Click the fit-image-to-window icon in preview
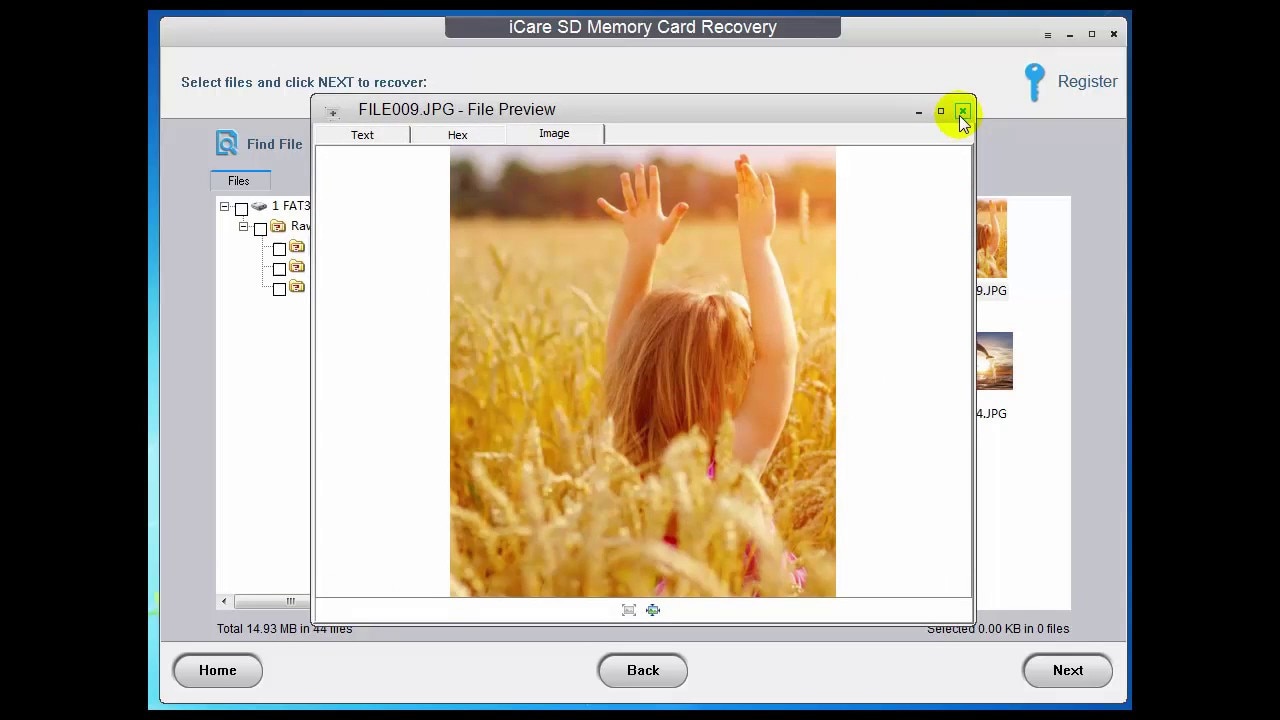The image size is (1280, 720). [x=629, y=610]
